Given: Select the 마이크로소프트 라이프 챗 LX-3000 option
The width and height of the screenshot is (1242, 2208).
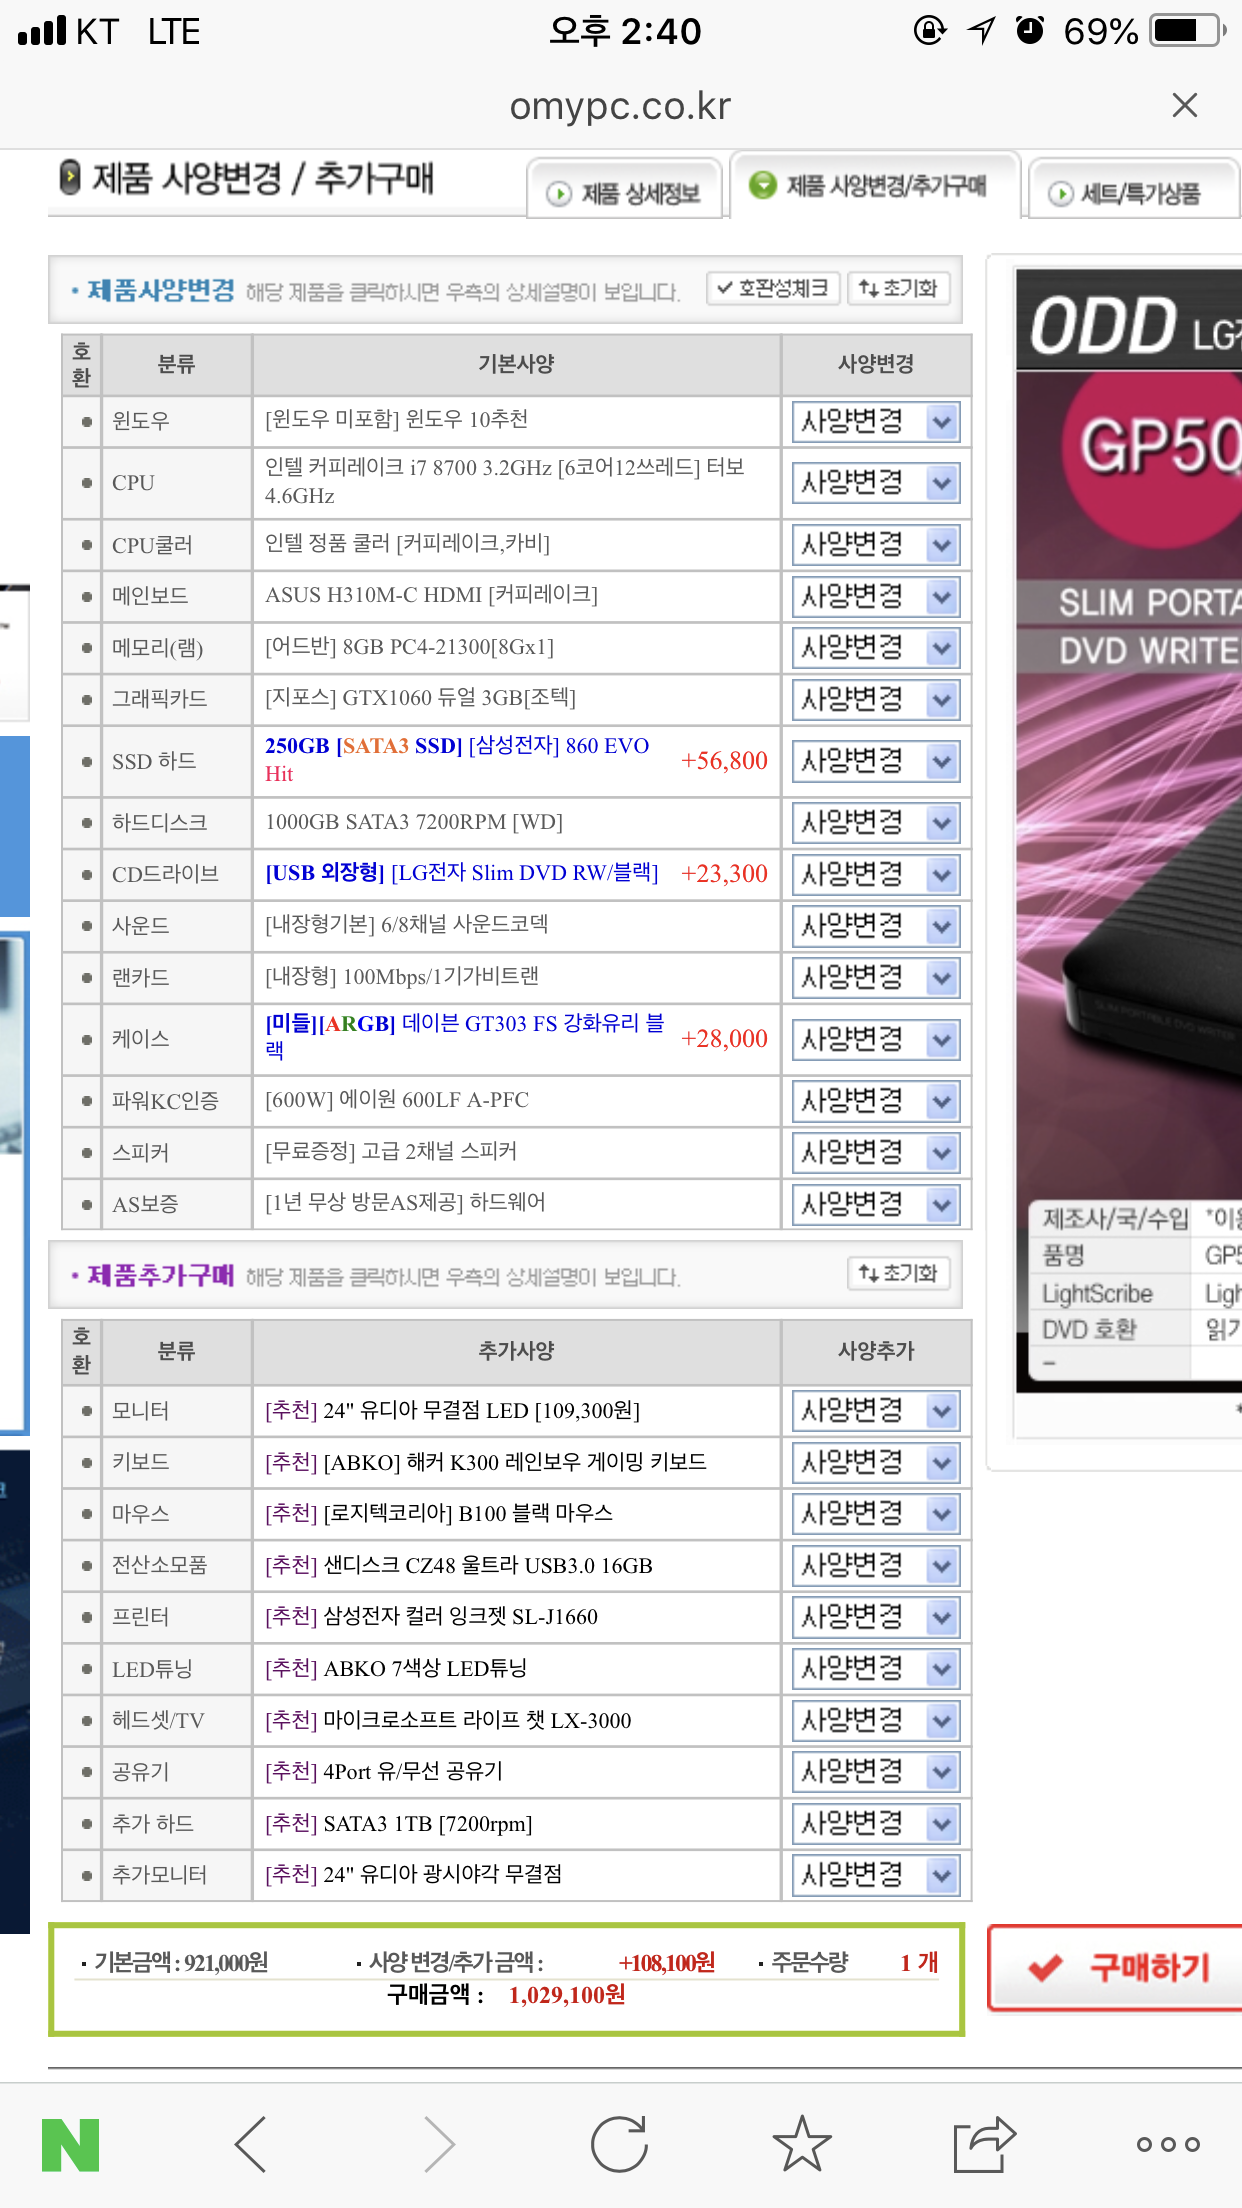Looking at the screenshot, I should [448, 1720].
